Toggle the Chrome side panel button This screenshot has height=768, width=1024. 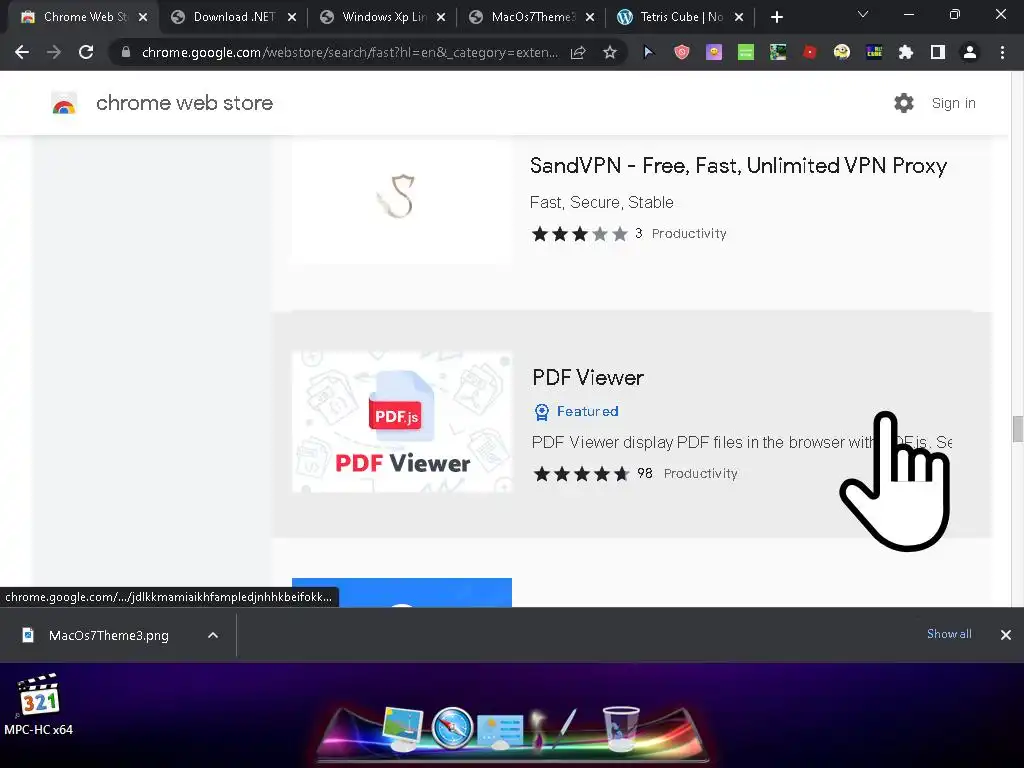[x=938, y=52]
